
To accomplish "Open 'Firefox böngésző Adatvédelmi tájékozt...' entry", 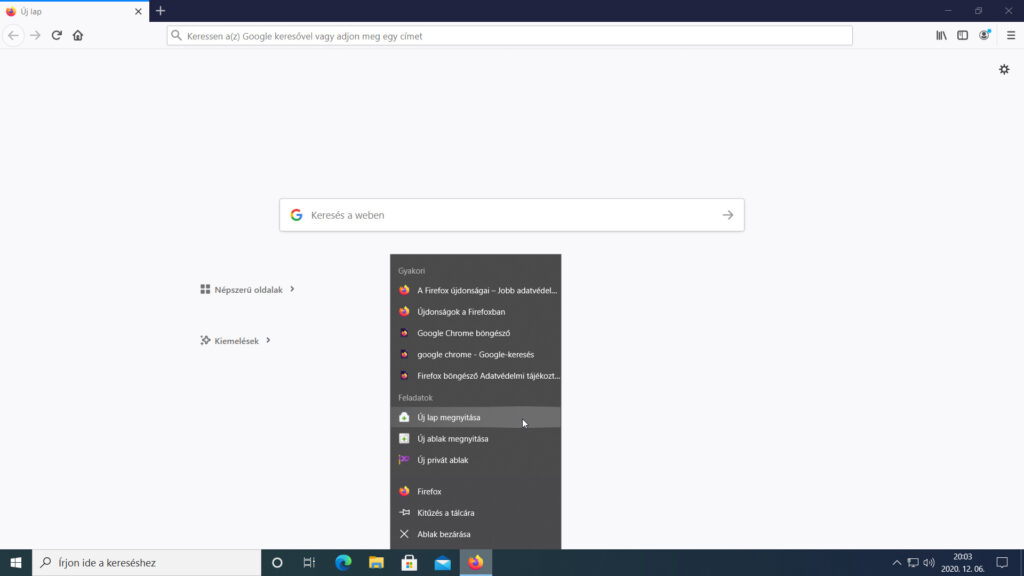I will (475, 376).
